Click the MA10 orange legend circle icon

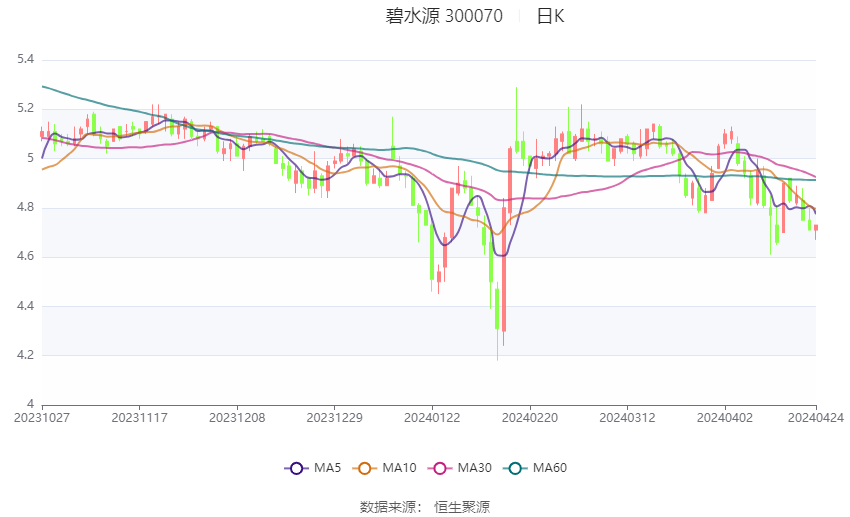(365, 468)
